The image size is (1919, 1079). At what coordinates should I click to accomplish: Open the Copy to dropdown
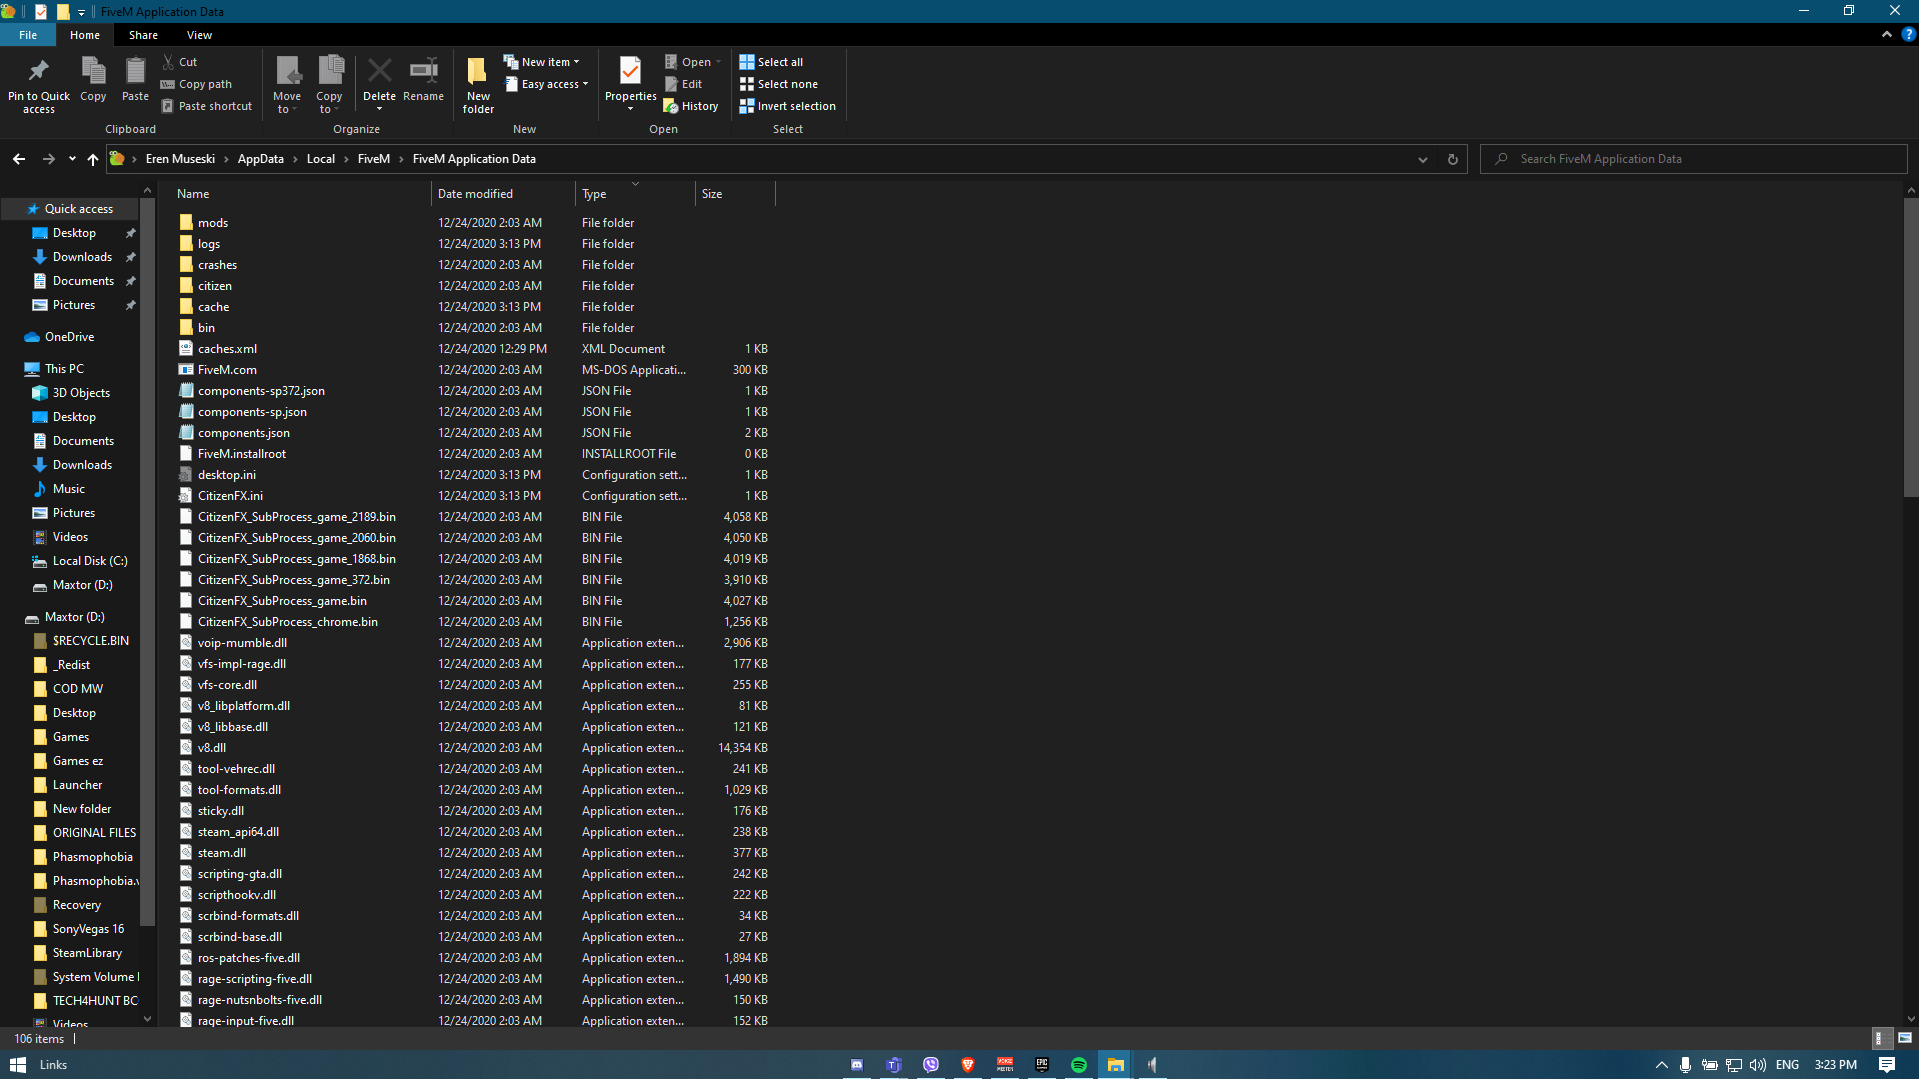(x=329, y=85)
